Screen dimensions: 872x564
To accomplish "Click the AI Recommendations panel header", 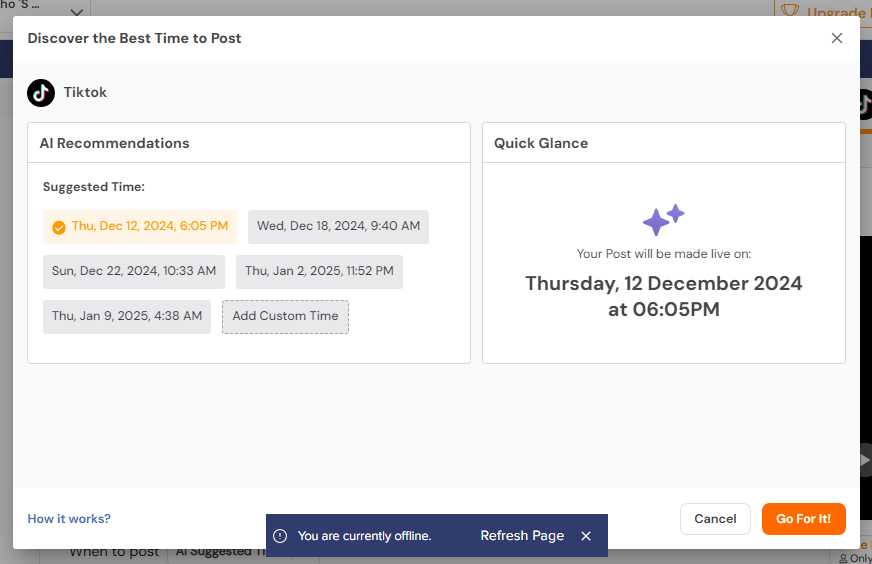I will point(249,143).
